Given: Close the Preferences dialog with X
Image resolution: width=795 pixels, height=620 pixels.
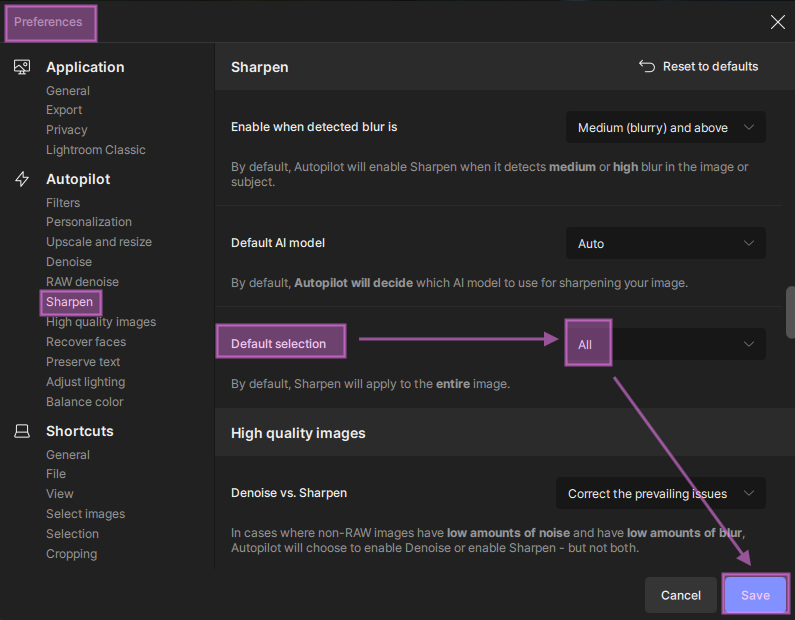Looking at the screenshot, I should click(x=777, y=22).
